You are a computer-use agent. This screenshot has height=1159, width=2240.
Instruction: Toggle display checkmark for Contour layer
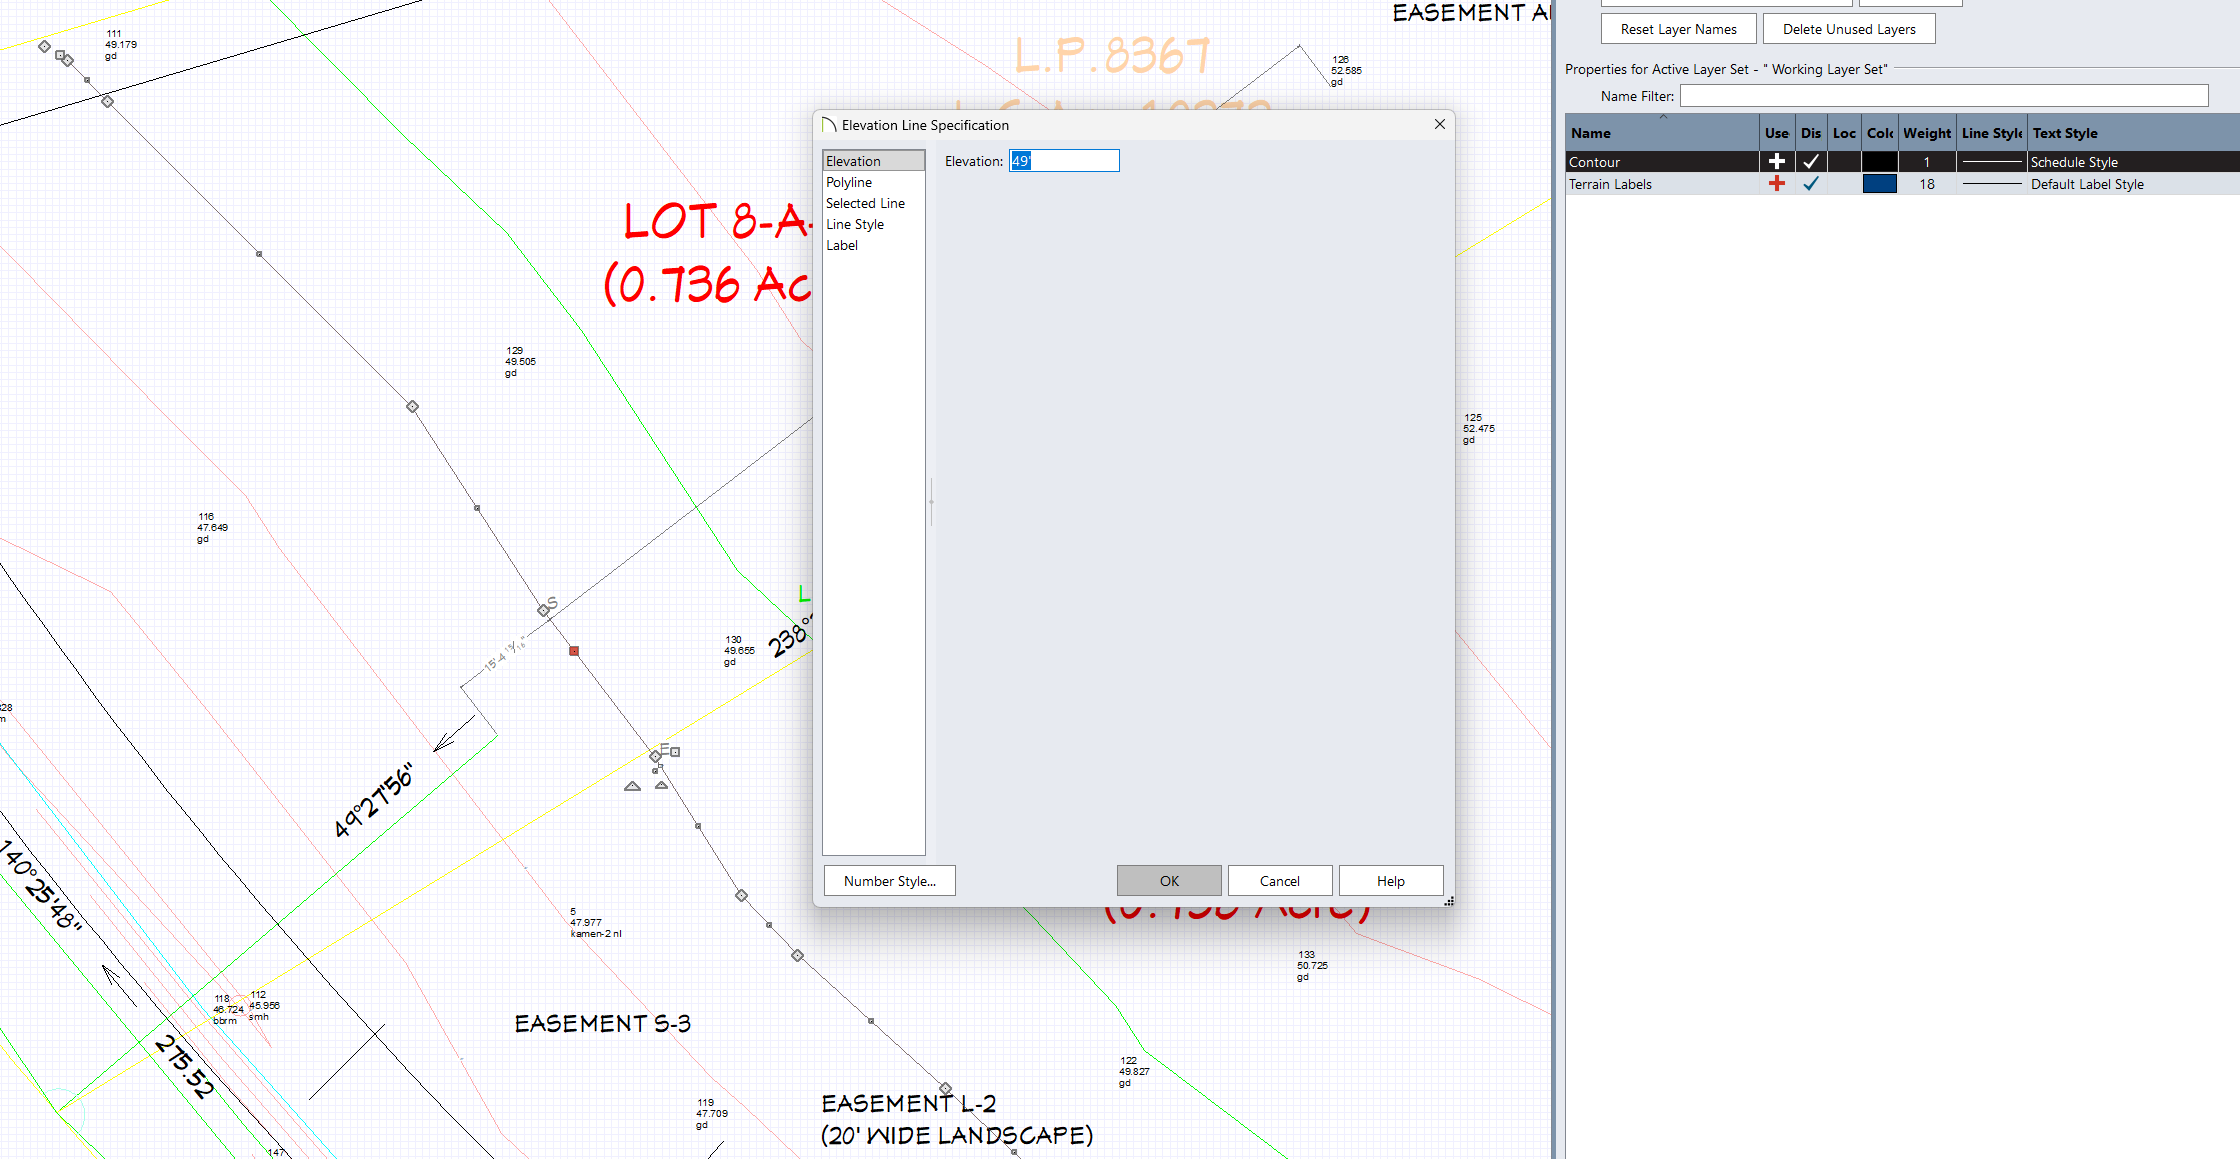[1810, 162]
